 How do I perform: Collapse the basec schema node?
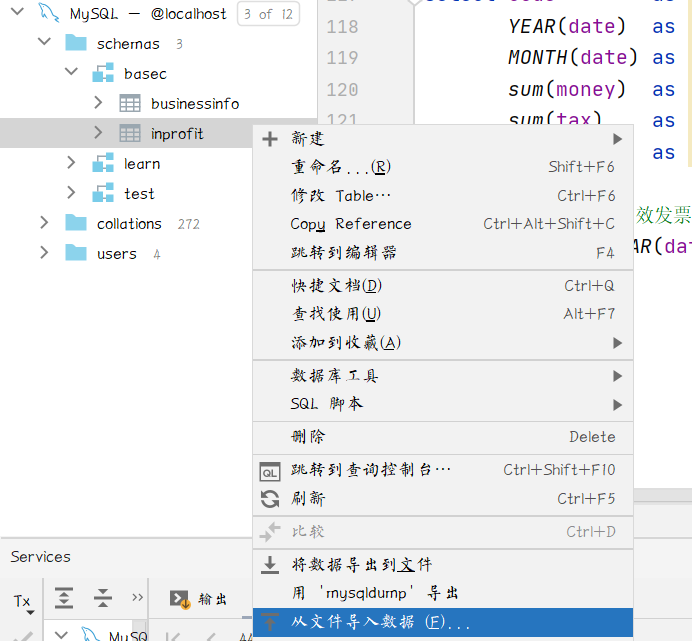tap(71, 72)
